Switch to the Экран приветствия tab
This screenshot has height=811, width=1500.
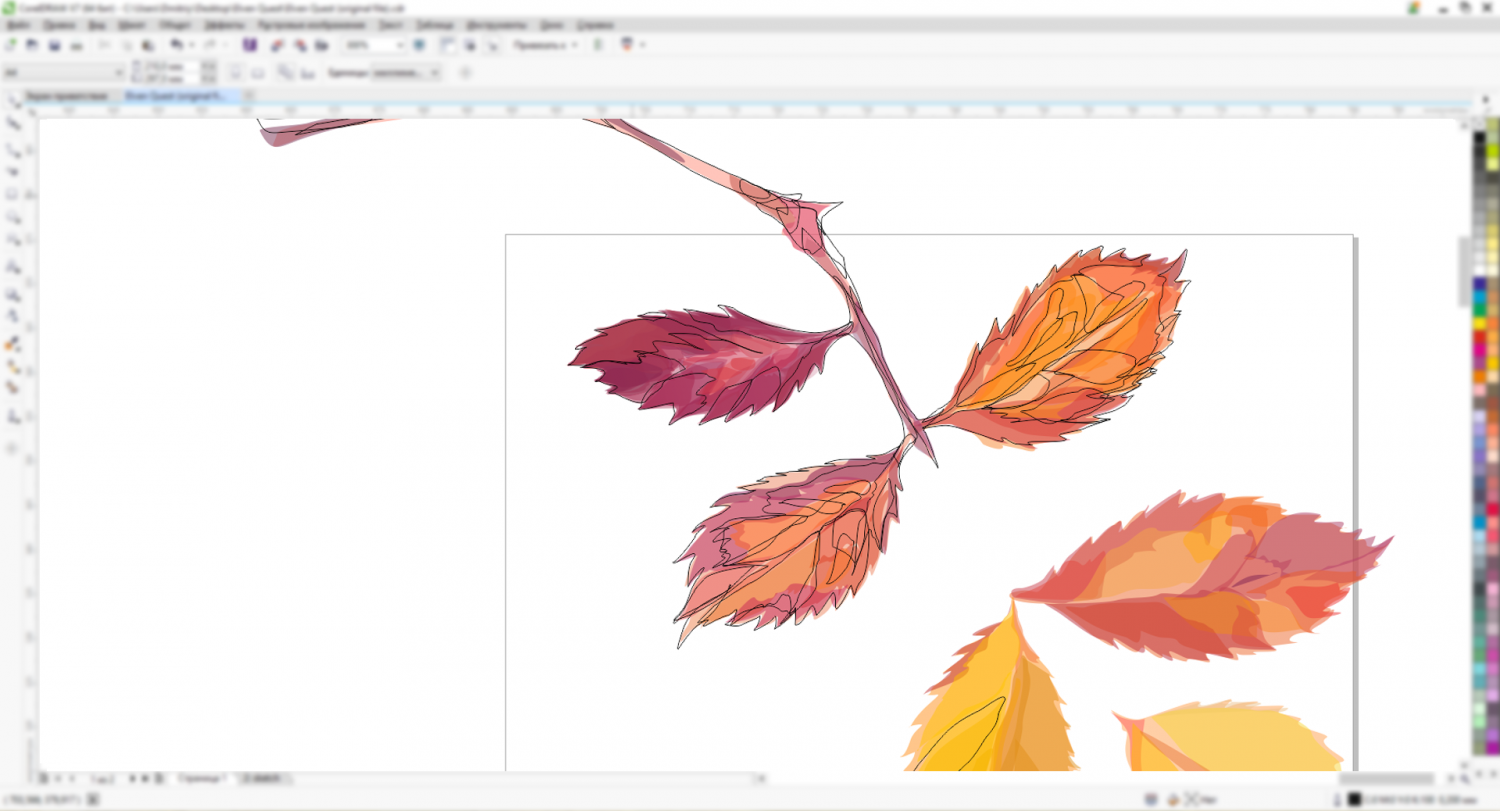point(66,96)
